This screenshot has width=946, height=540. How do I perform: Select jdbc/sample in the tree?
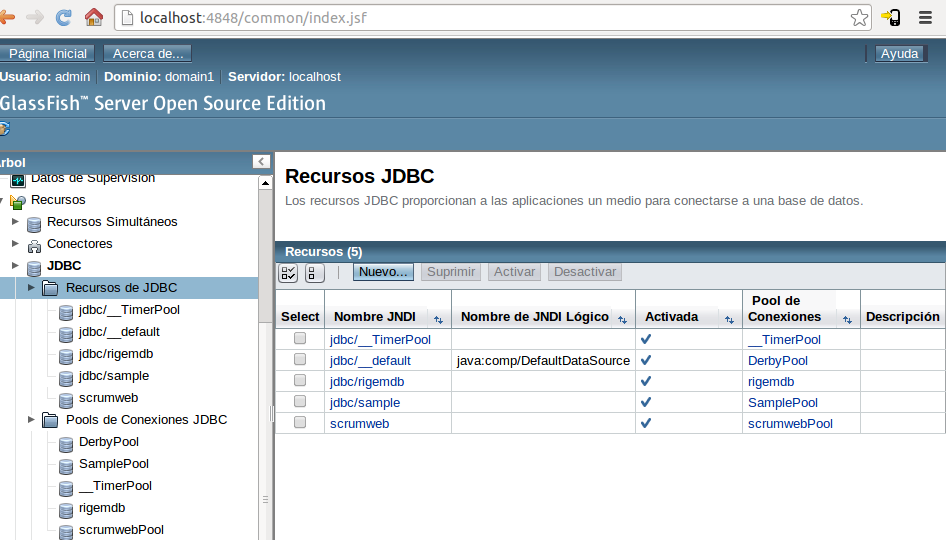(113, 376)
